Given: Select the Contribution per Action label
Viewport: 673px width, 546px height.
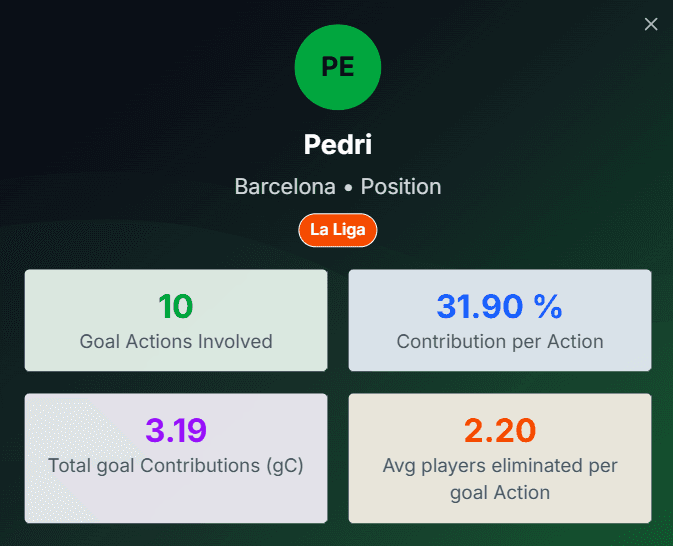Looking at the screenshot, I should pos(499,341).
